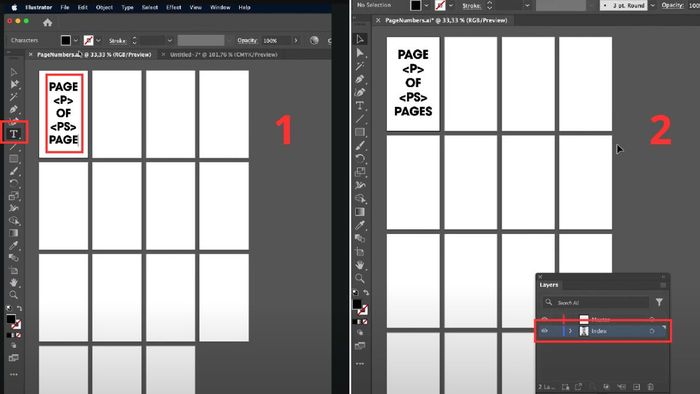The height and width of the screenshot is (394, 700).
Task: Go to Home screen in left window
Action: [48, 22]
